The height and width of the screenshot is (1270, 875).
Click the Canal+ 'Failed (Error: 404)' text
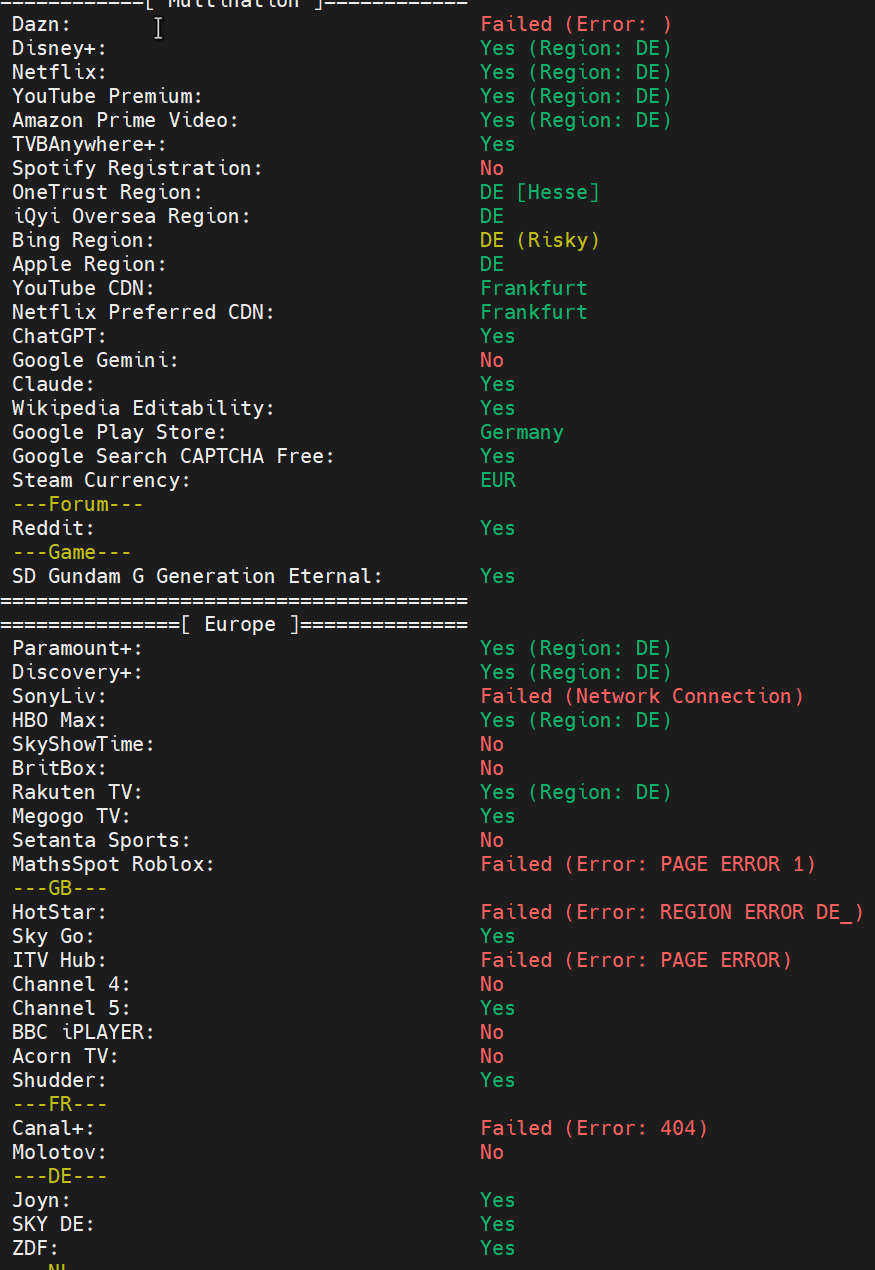pos(593,1128)
